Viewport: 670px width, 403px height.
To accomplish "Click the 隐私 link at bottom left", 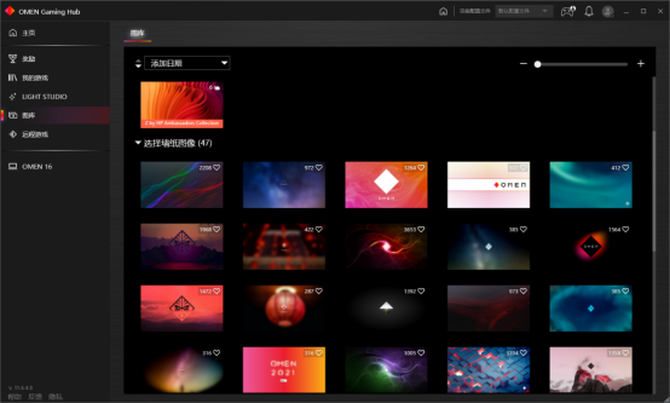I will click(56, 397).
